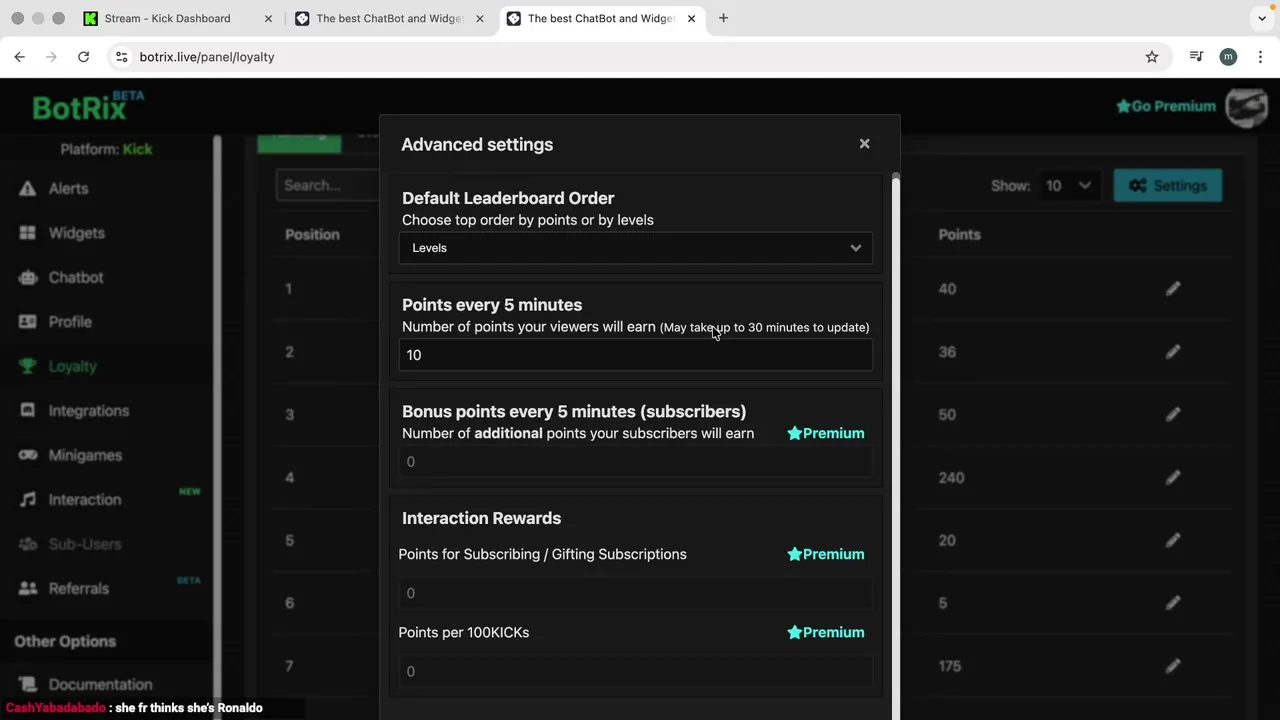Open the Interaction music note icon
The height and width of the screenshot is (720, 1280).
click(x=27, y=500)
